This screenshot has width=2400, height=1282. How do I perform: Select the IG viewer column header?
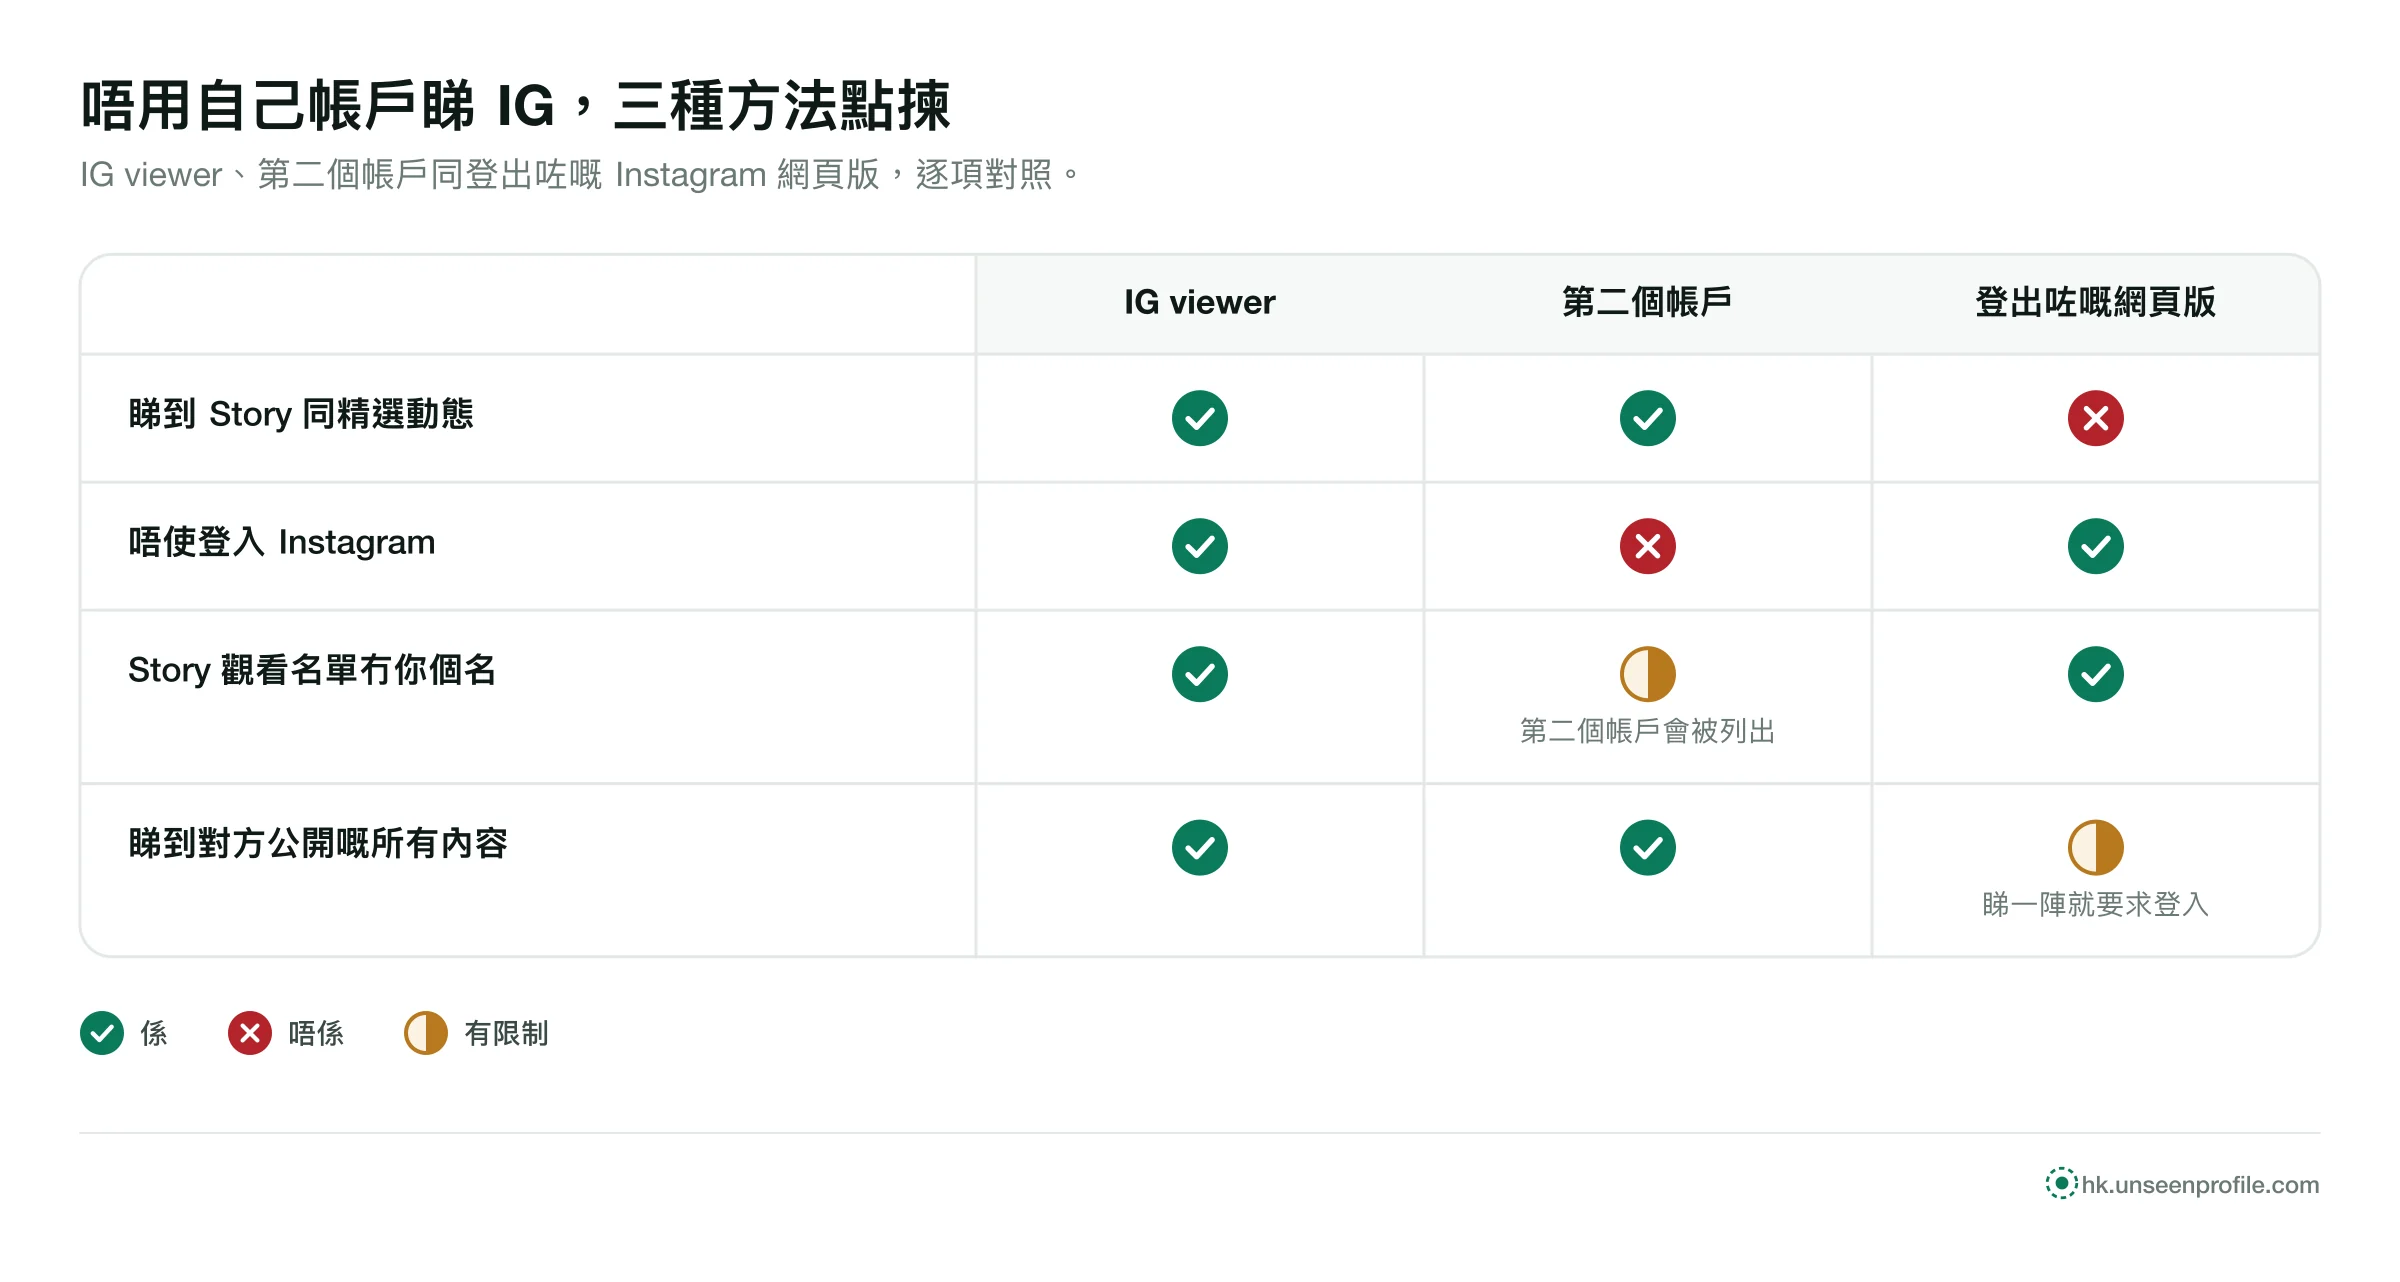pos(1199,302)
